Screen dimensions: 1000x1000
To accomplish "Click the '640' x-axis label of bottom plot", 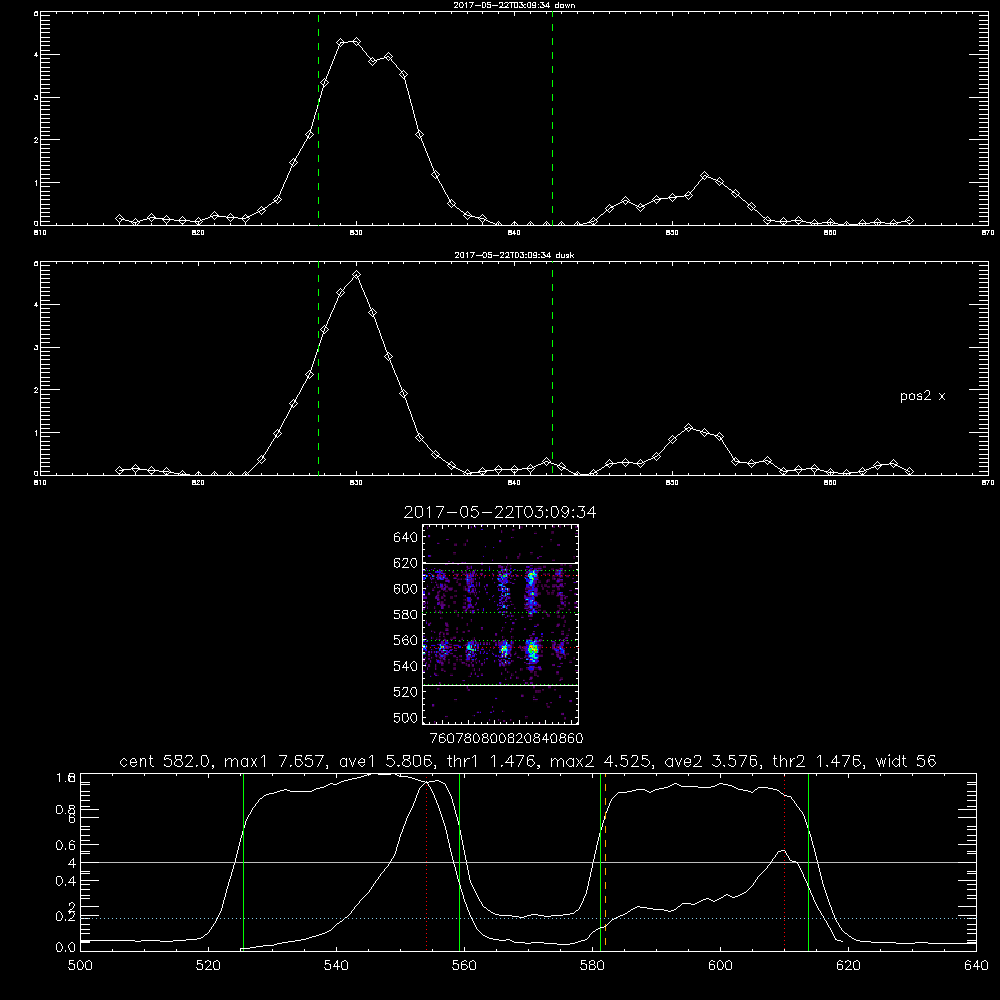I will pos(976,966).
